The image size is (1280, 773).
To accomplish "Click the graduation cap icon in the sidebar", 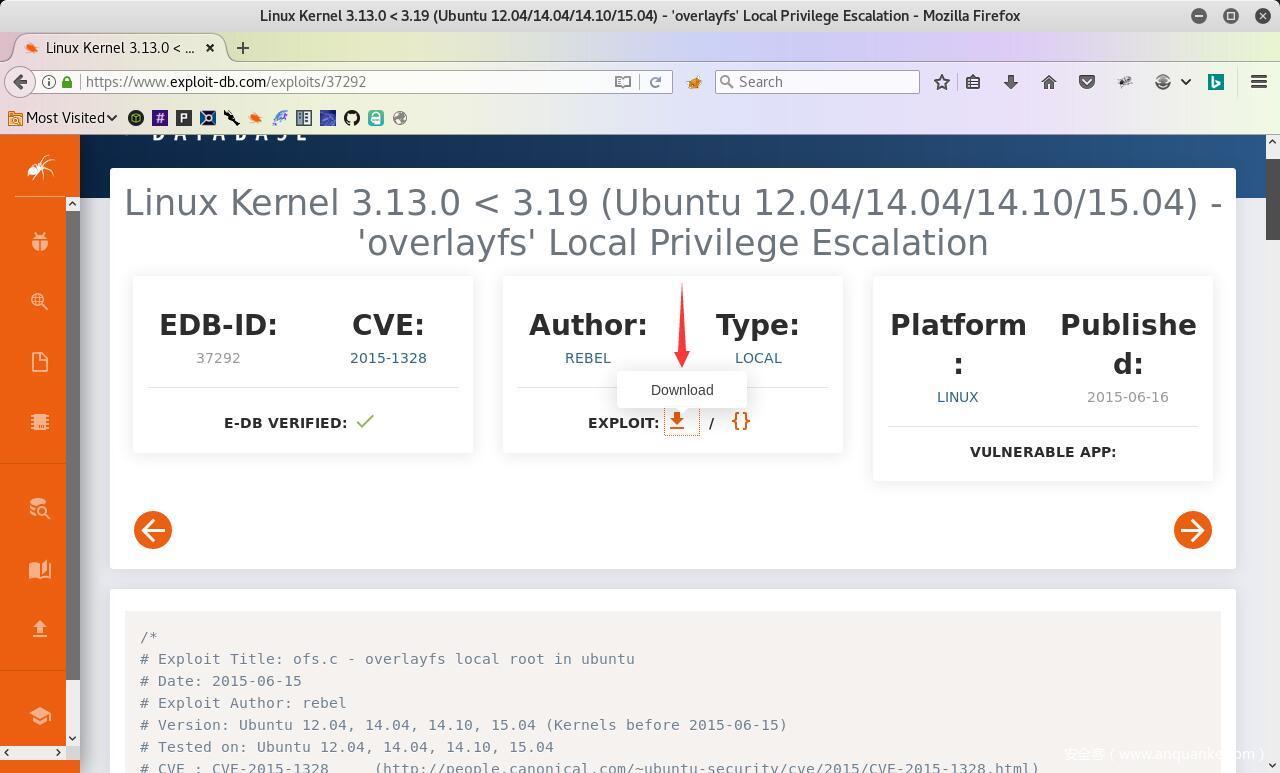I will point(40,716).
